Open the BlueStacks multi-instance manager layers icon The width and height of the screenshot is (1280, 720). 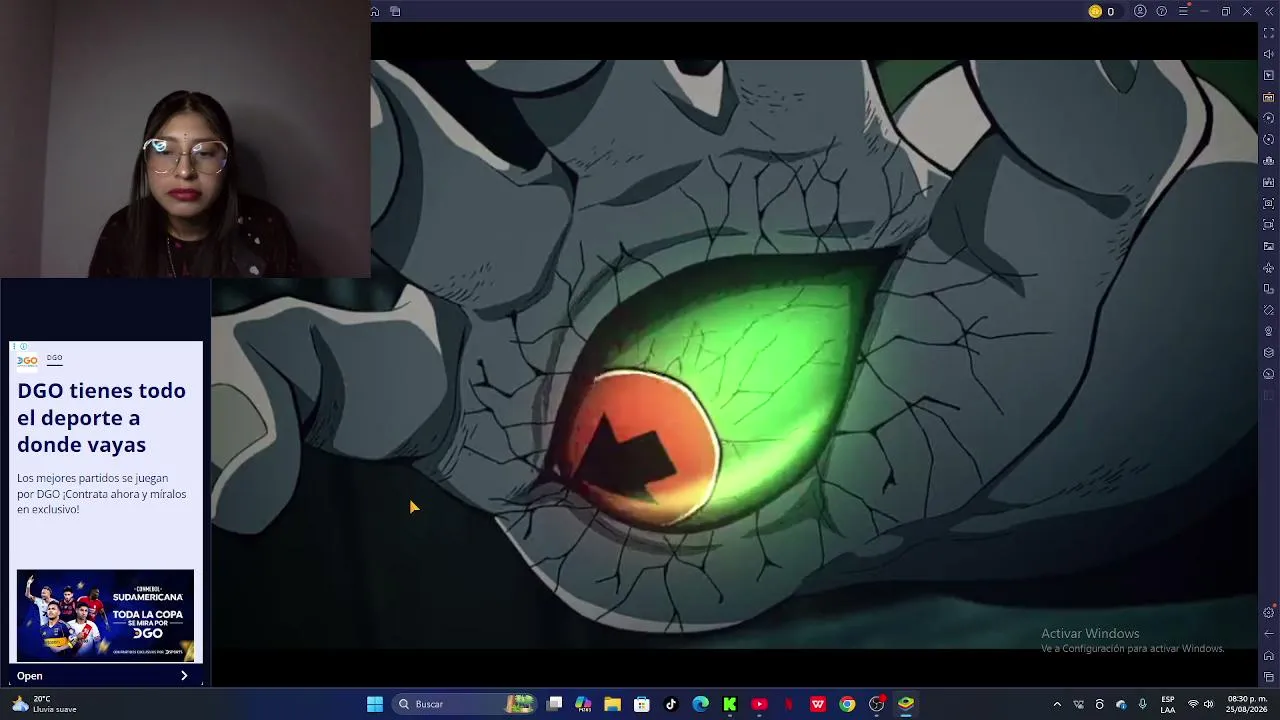(1269, 353)
